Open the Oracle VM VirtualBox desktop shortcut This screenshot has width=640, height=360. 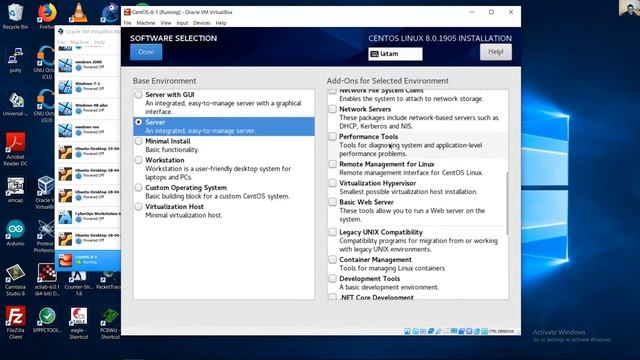(x=45, y=193)
